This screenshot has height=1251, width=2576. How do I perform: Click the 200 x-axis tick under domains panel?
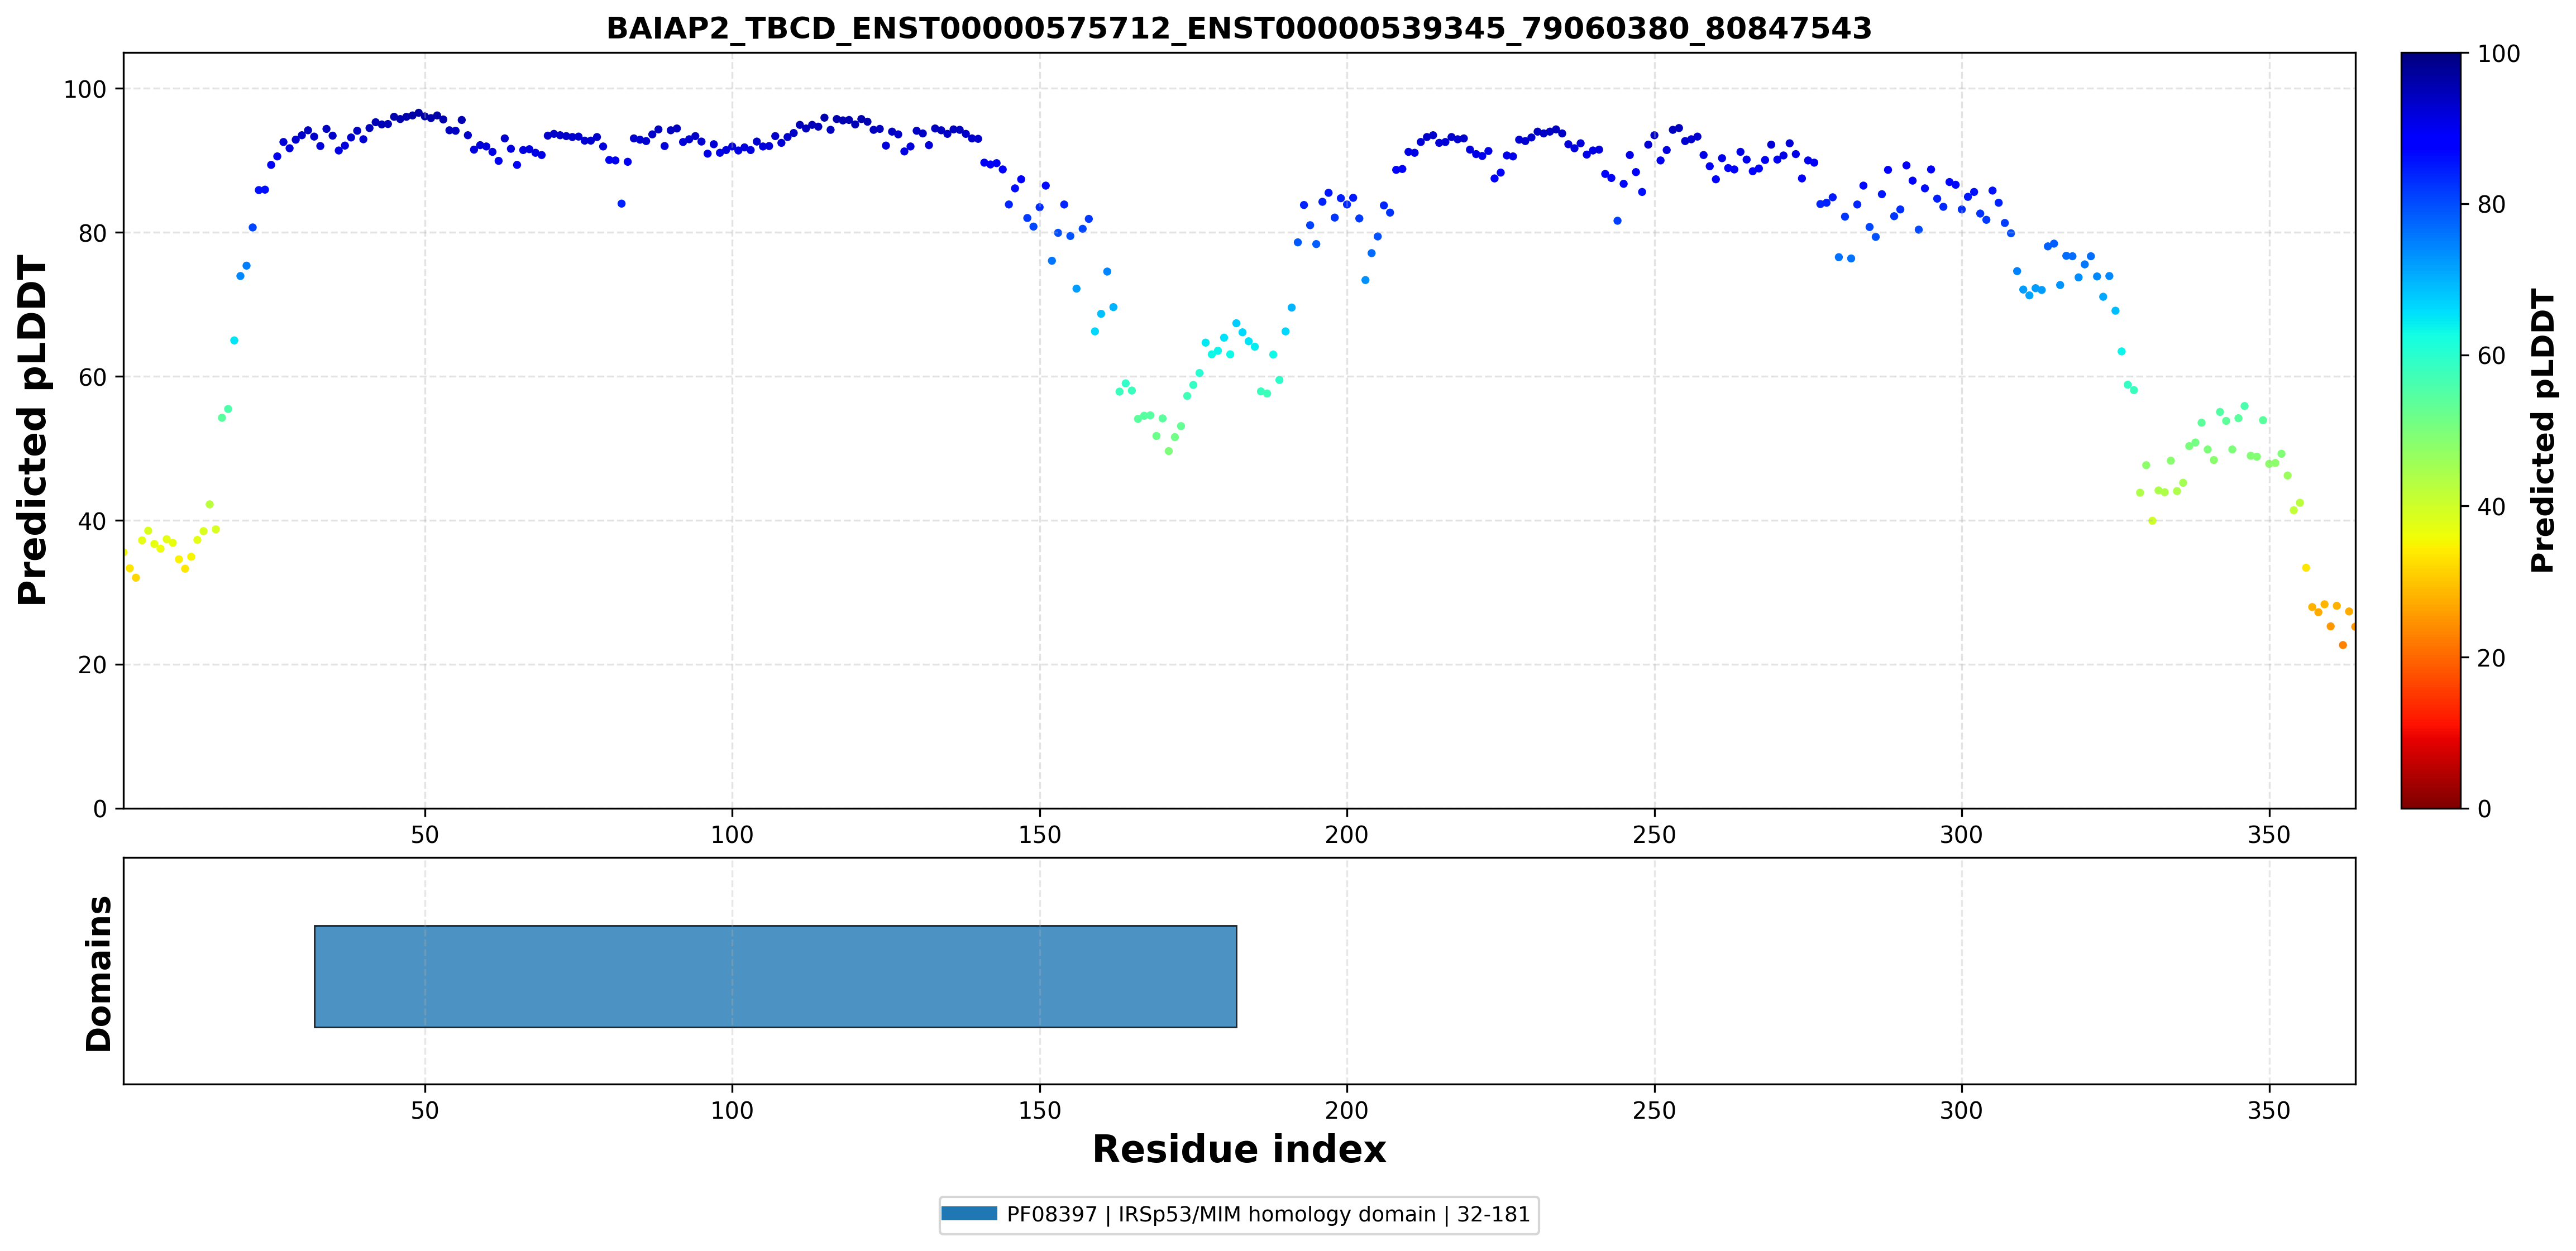(x=1346, y=1111)
